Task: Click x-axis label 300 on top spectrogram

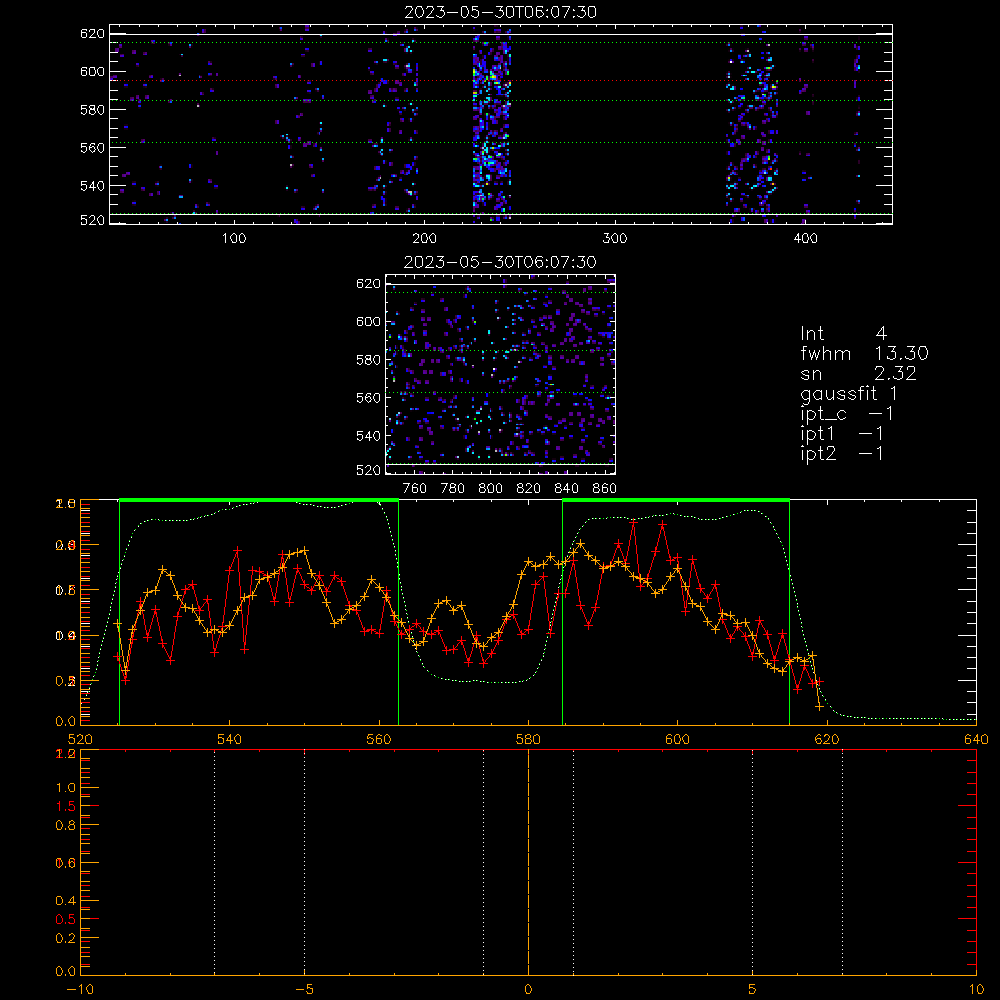Action: pos(615,239)
